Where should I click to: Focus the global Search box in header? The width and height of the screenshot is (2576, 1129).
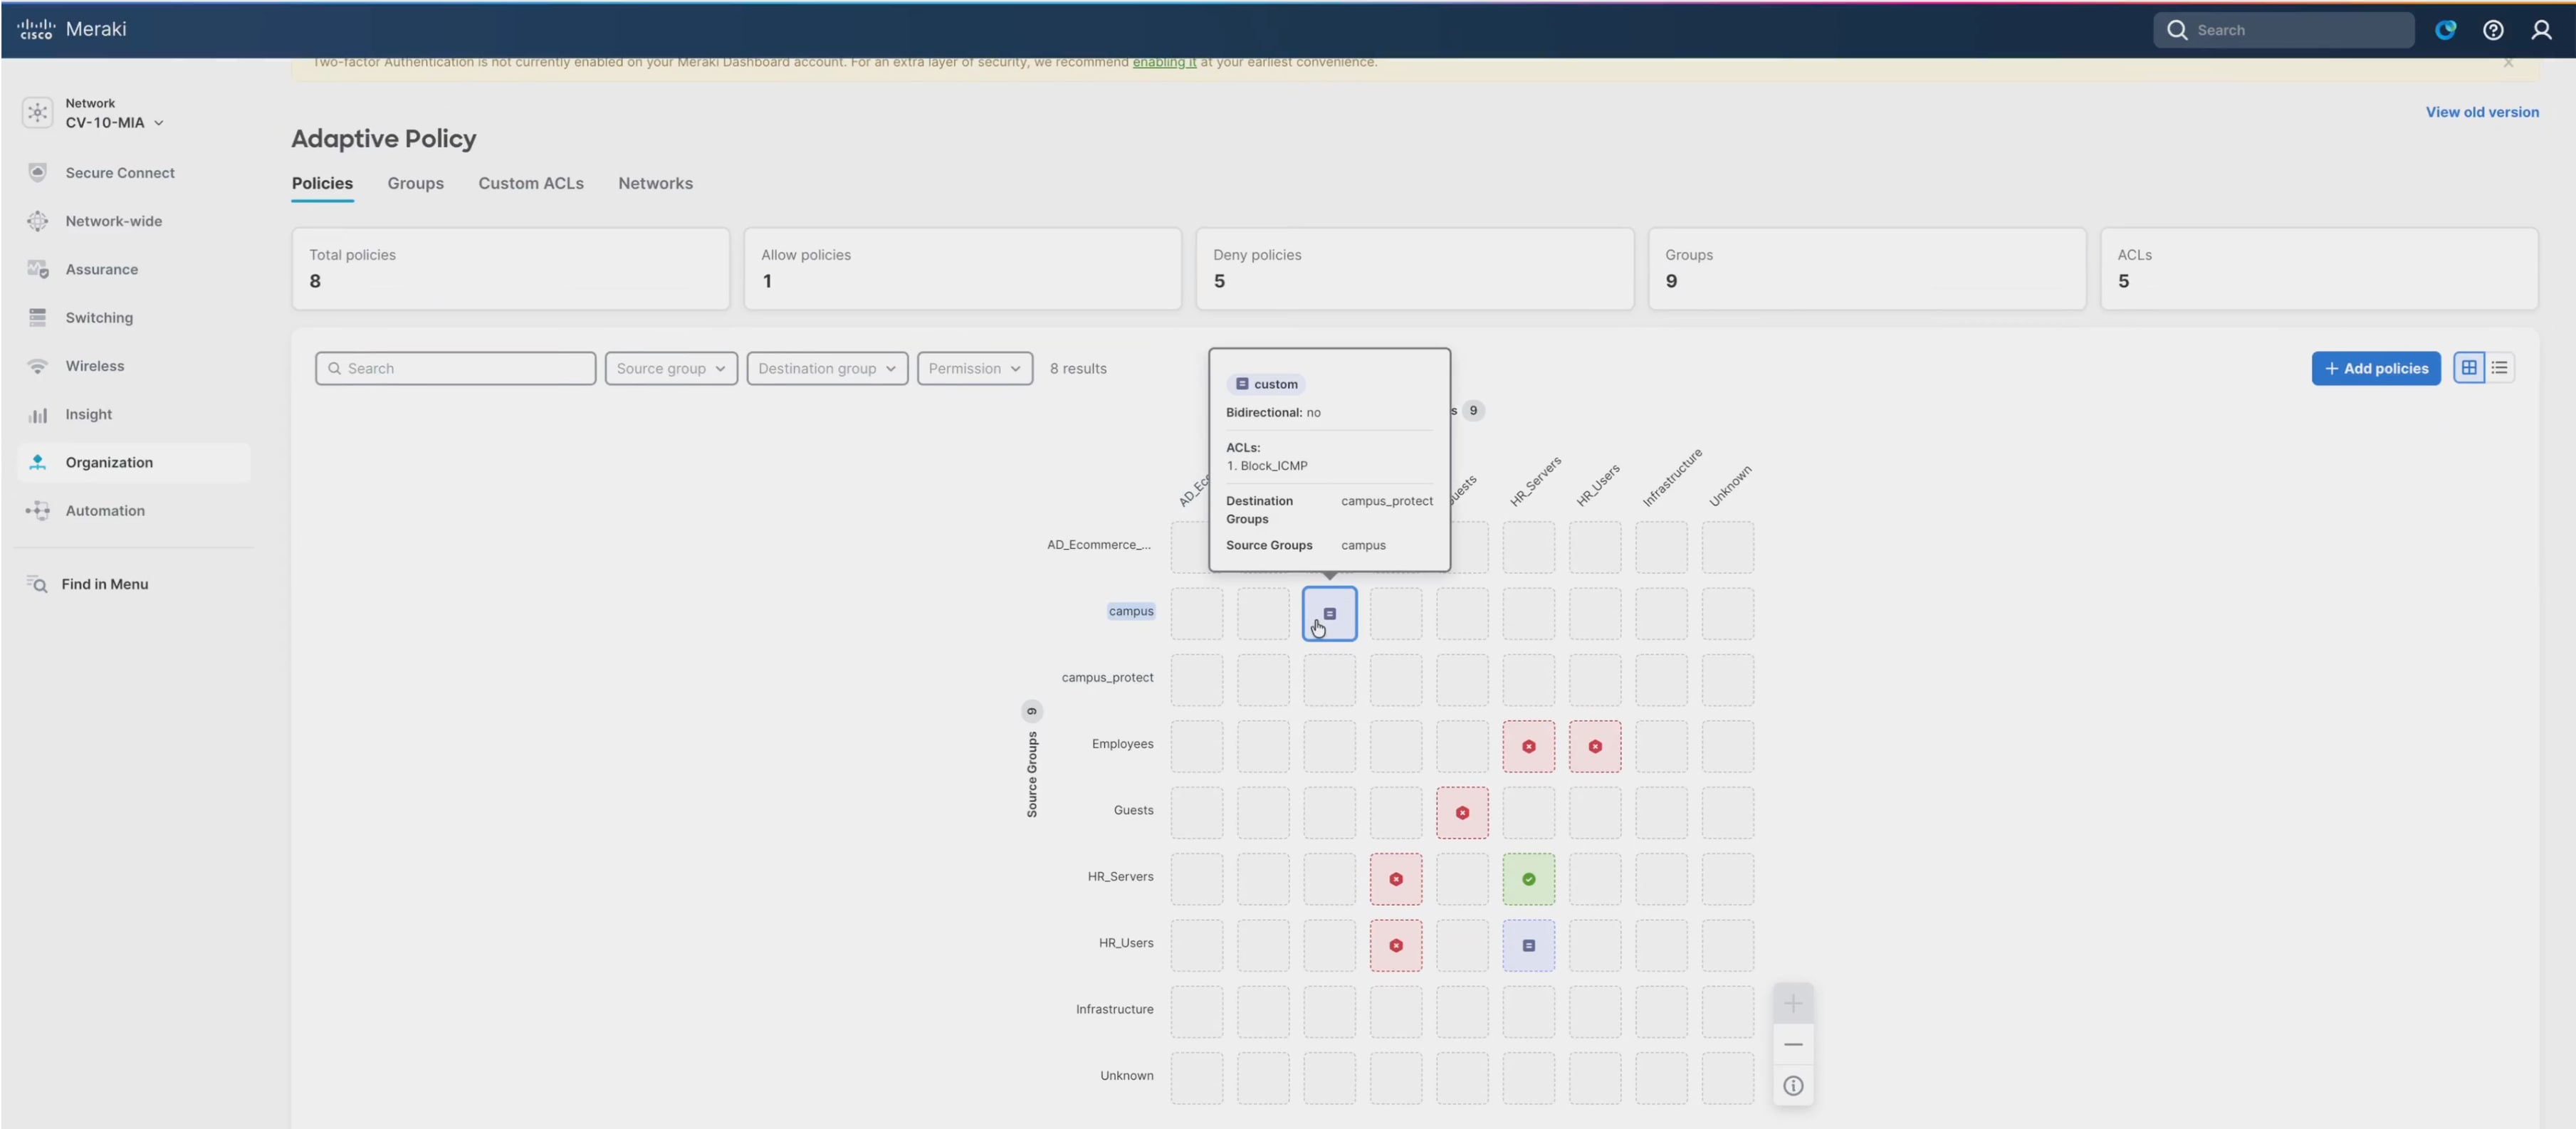2284,30
